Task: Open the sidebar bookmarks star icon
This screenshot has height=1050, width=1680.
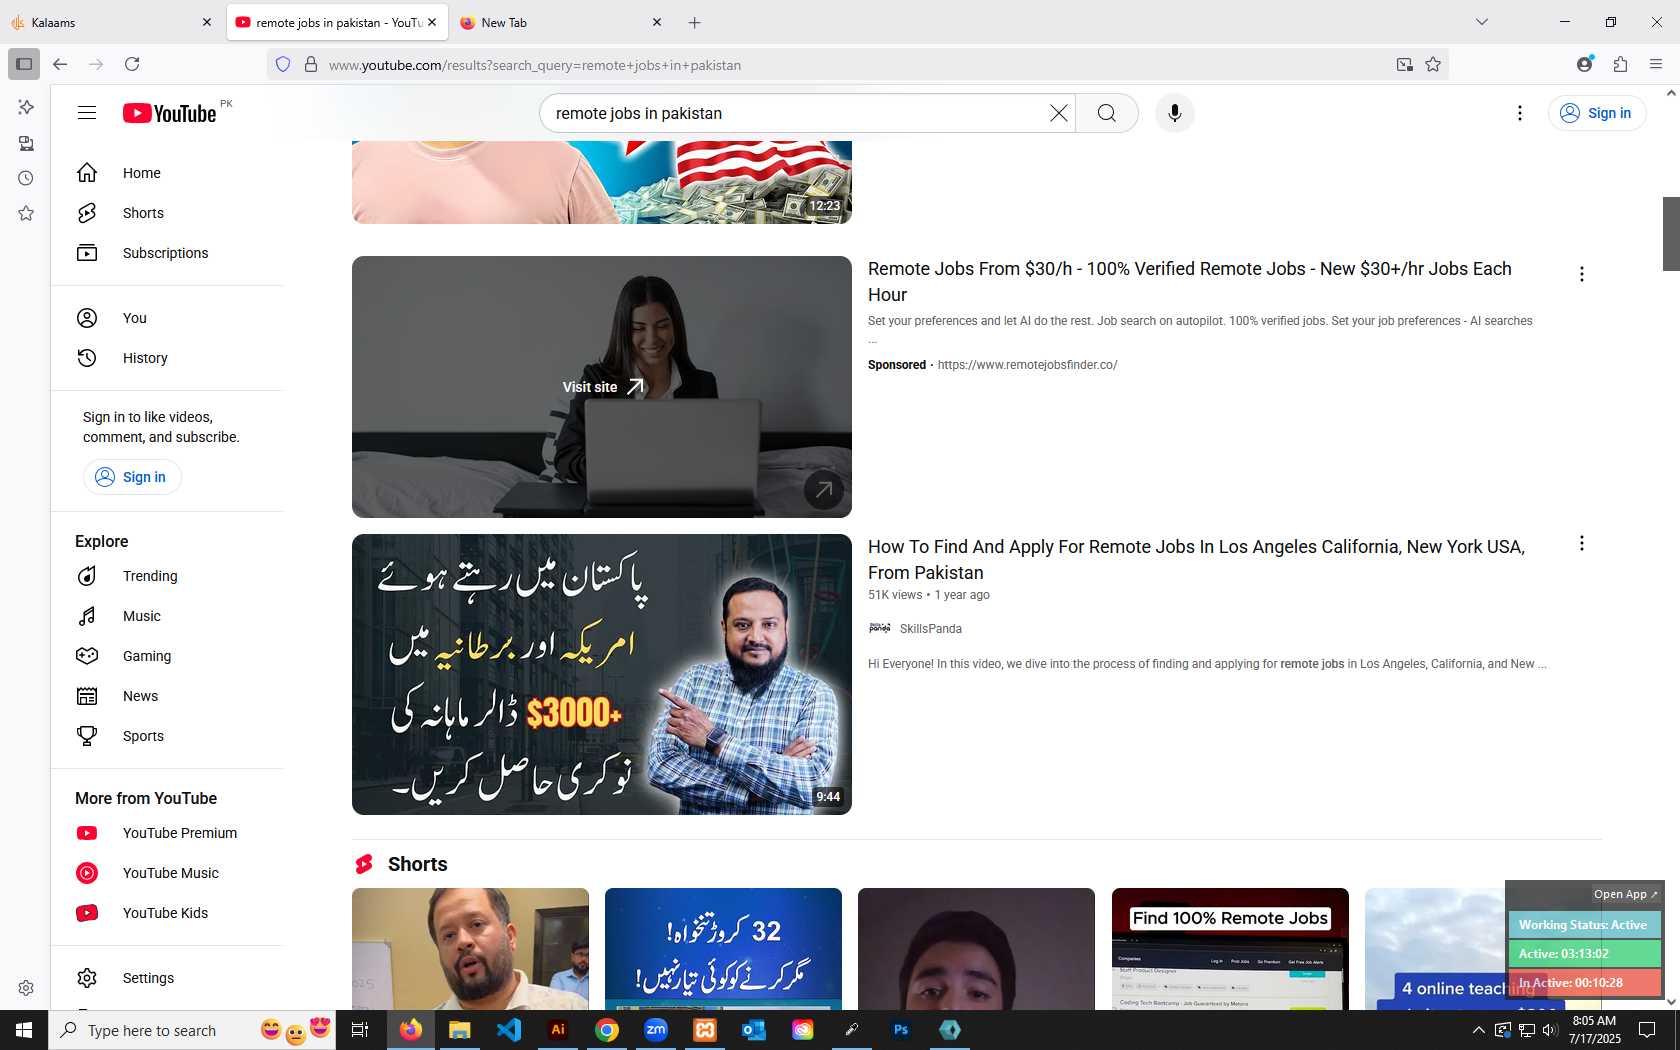Action: tap(26, 213)
